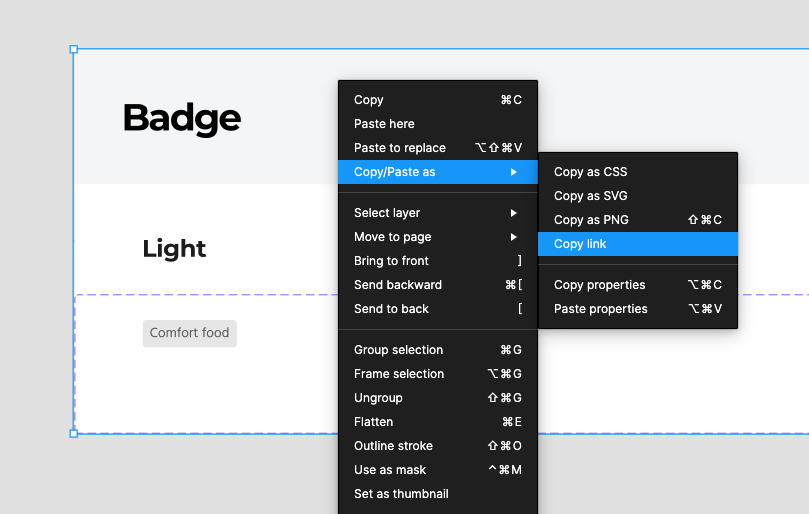The image size is (809, 514).
Task: Click Copy in the context menu
Action: [438, 100]
